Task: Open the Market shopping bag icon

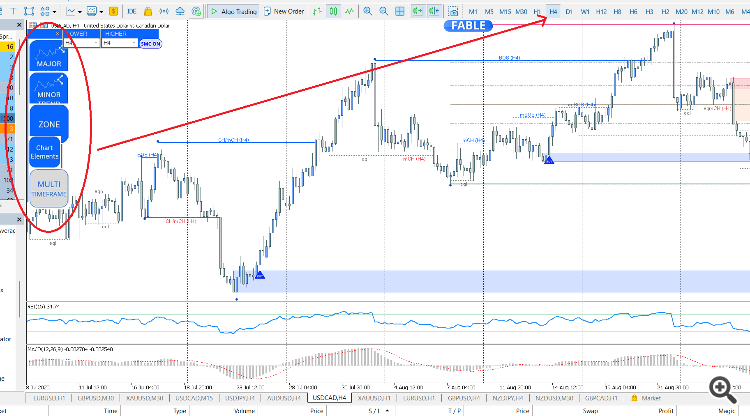Action: coord(148,11)
